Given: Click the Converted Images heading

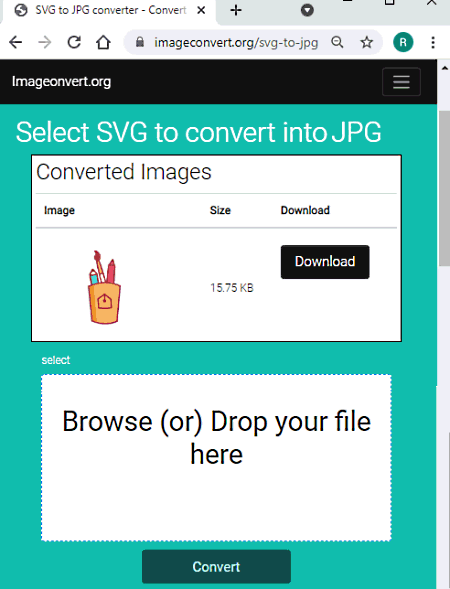Looking at the screenshot, I should coord(124,172).
